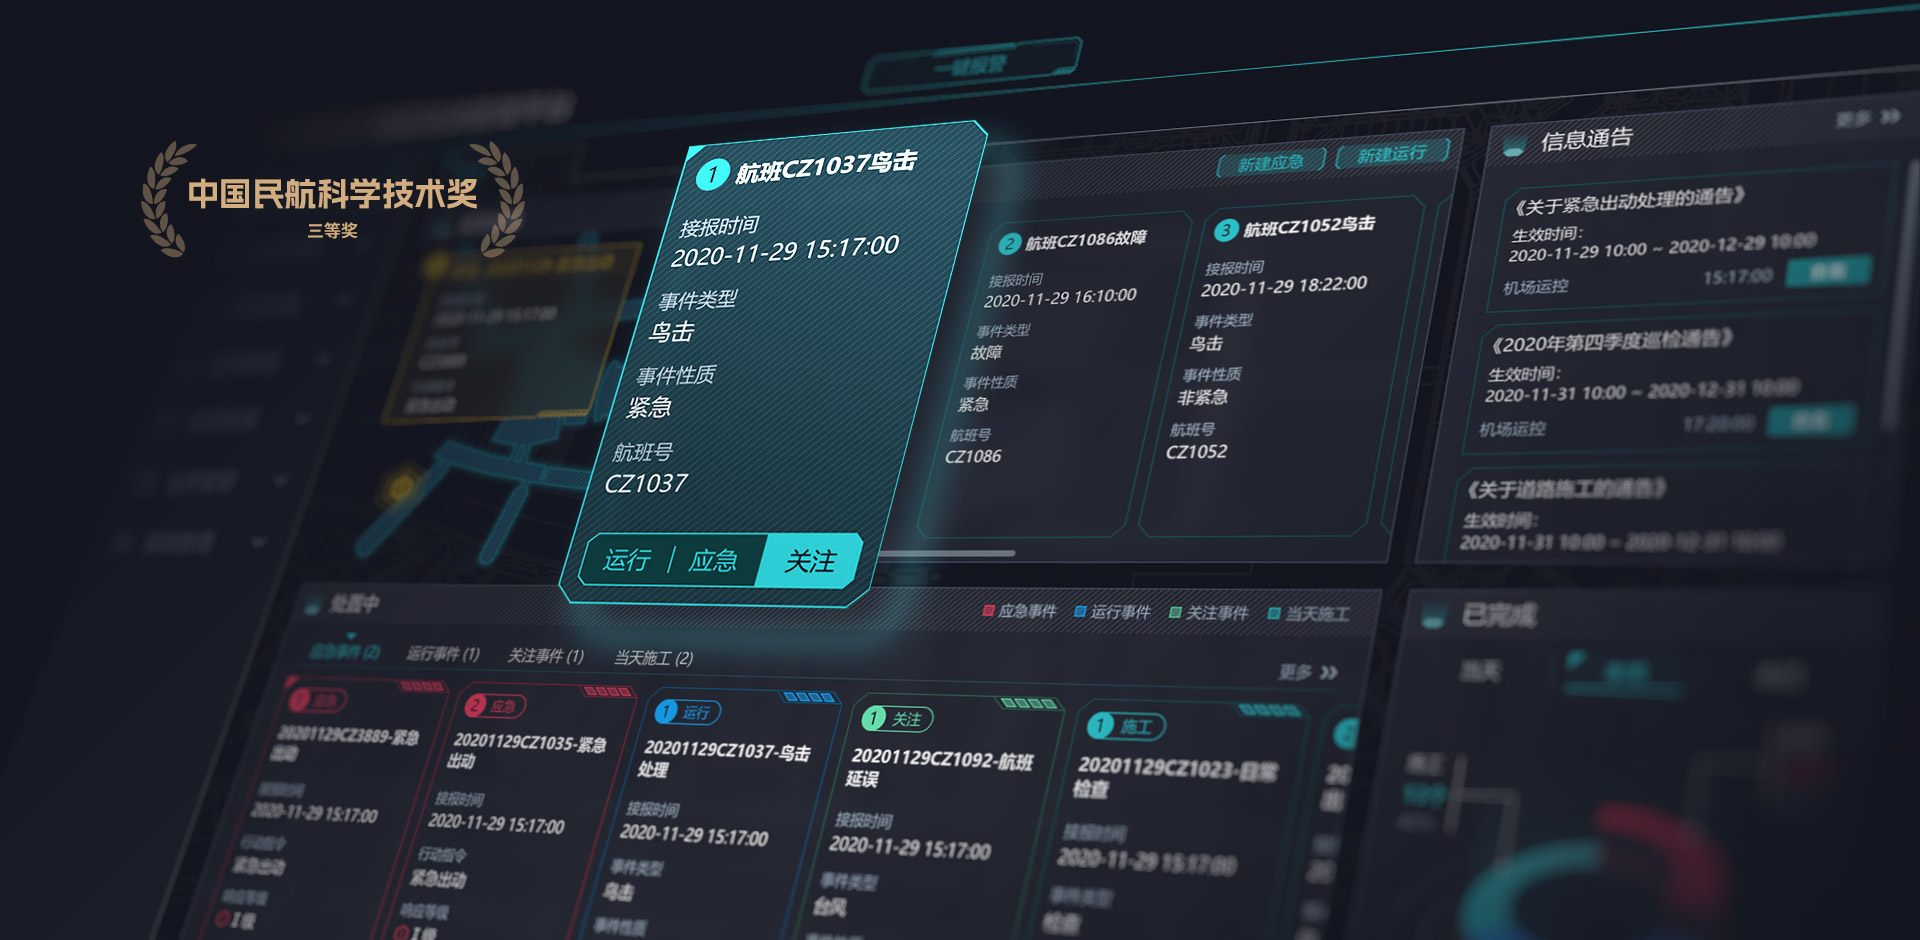This screenshot has width=1920, height=940.
Task: Click the double-arrow next to 更多 in 信息通告
Action: (x=1889, y=117)
